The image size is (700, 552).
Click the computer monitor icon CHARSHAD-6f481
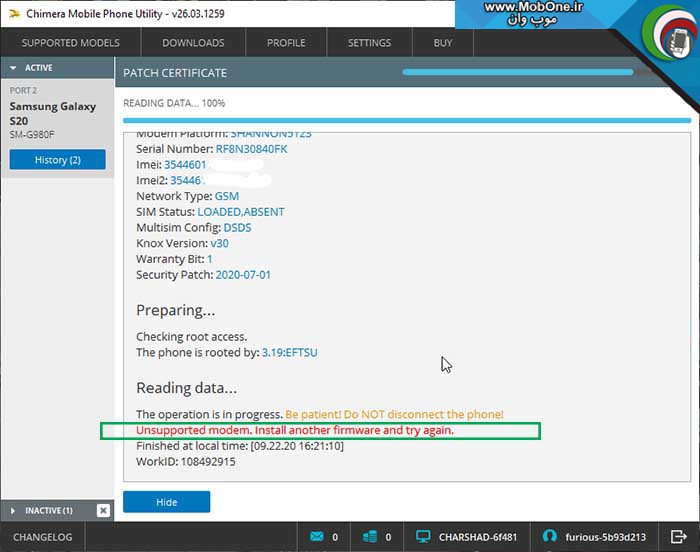[423, 536]
